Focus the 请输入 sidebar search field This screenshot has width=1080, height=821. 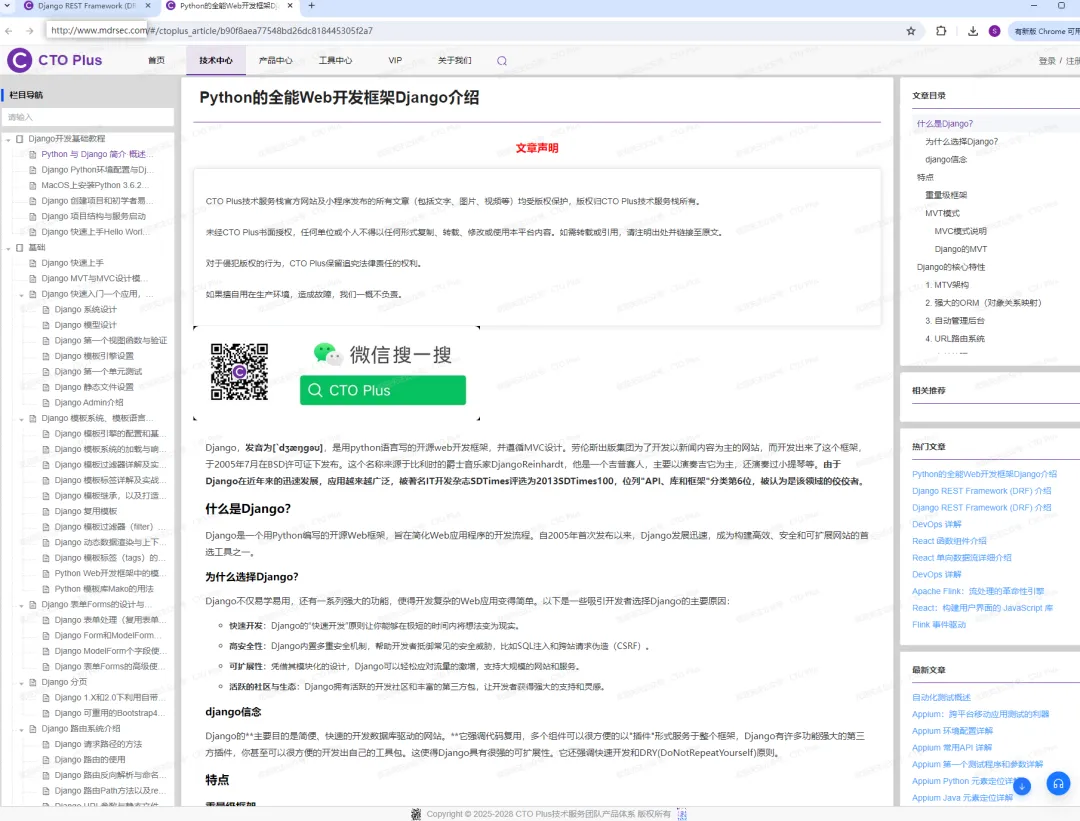[87, 117]
